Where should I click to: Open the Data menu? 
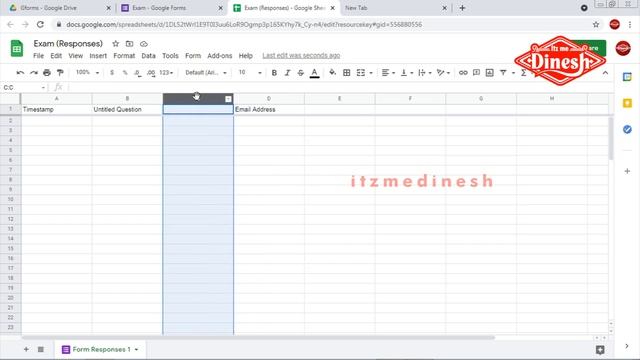(148, 56)
